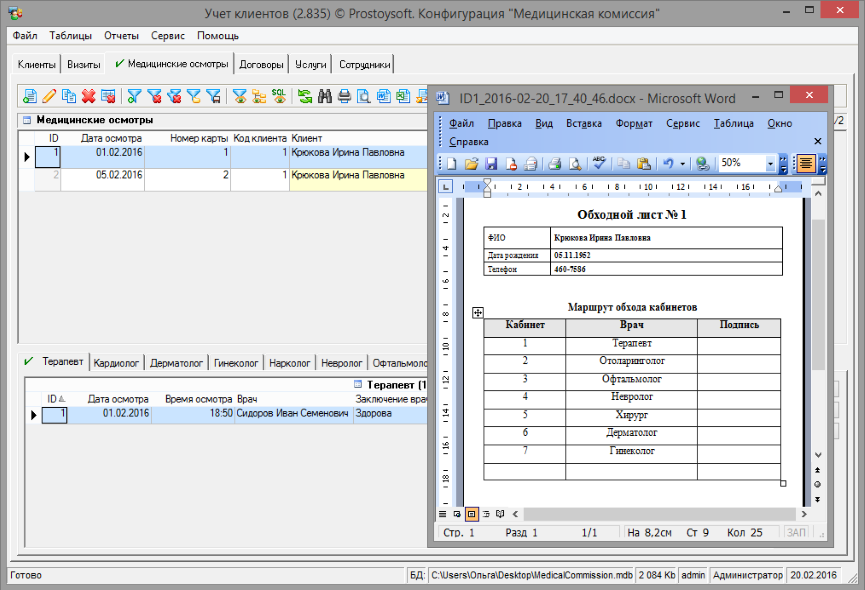
Task: Open the Отчеты menu
Action: [x=121, y=35]
